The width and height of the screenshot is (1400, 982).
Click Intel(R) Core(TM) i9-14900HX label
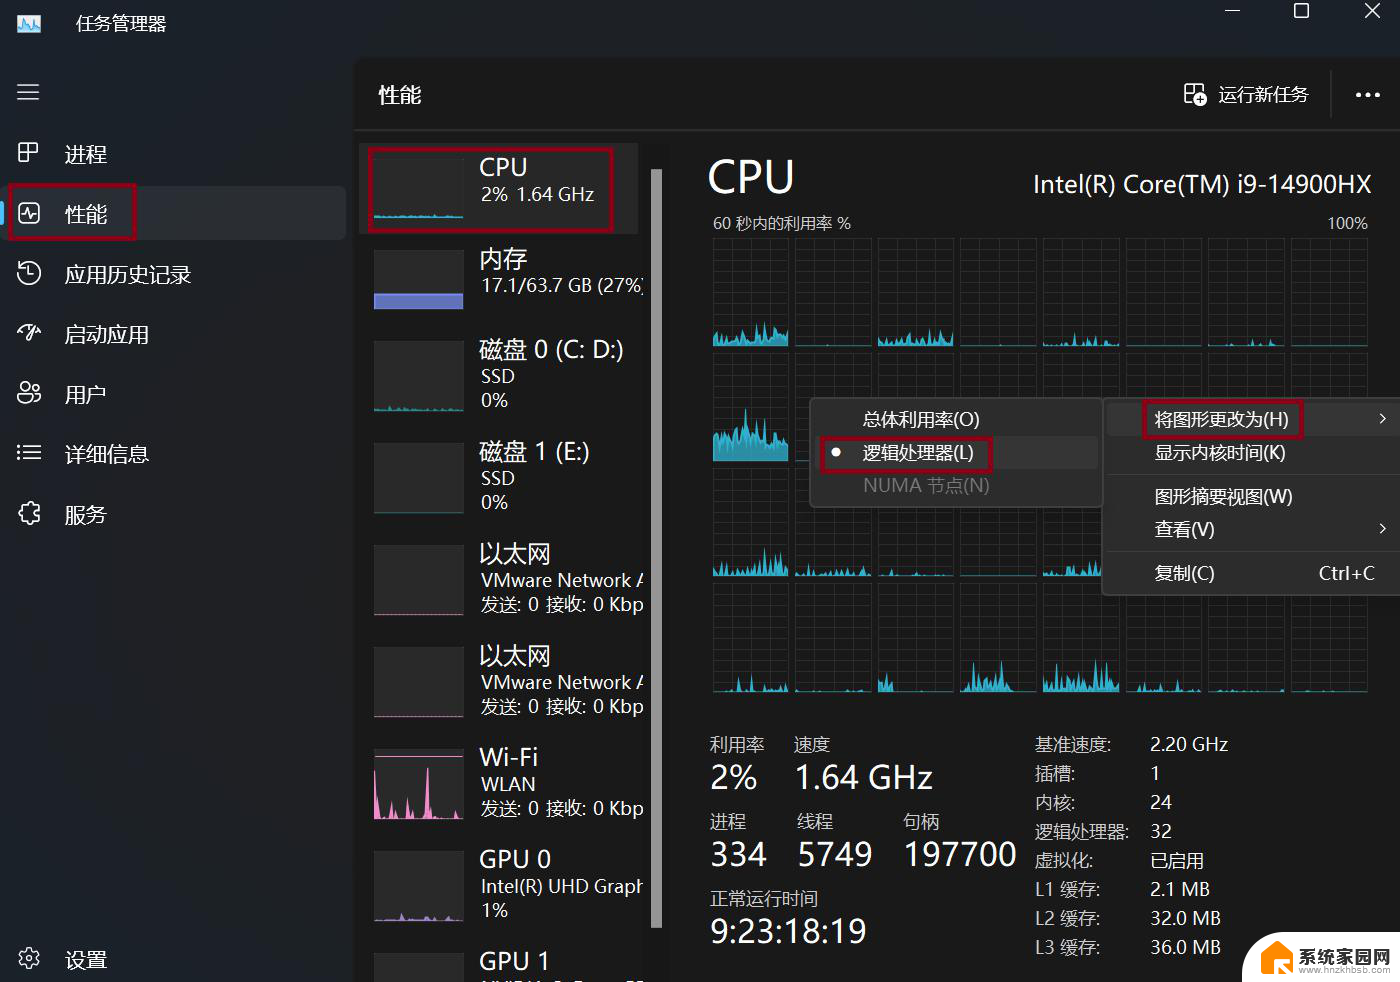tap(1202, 184)
